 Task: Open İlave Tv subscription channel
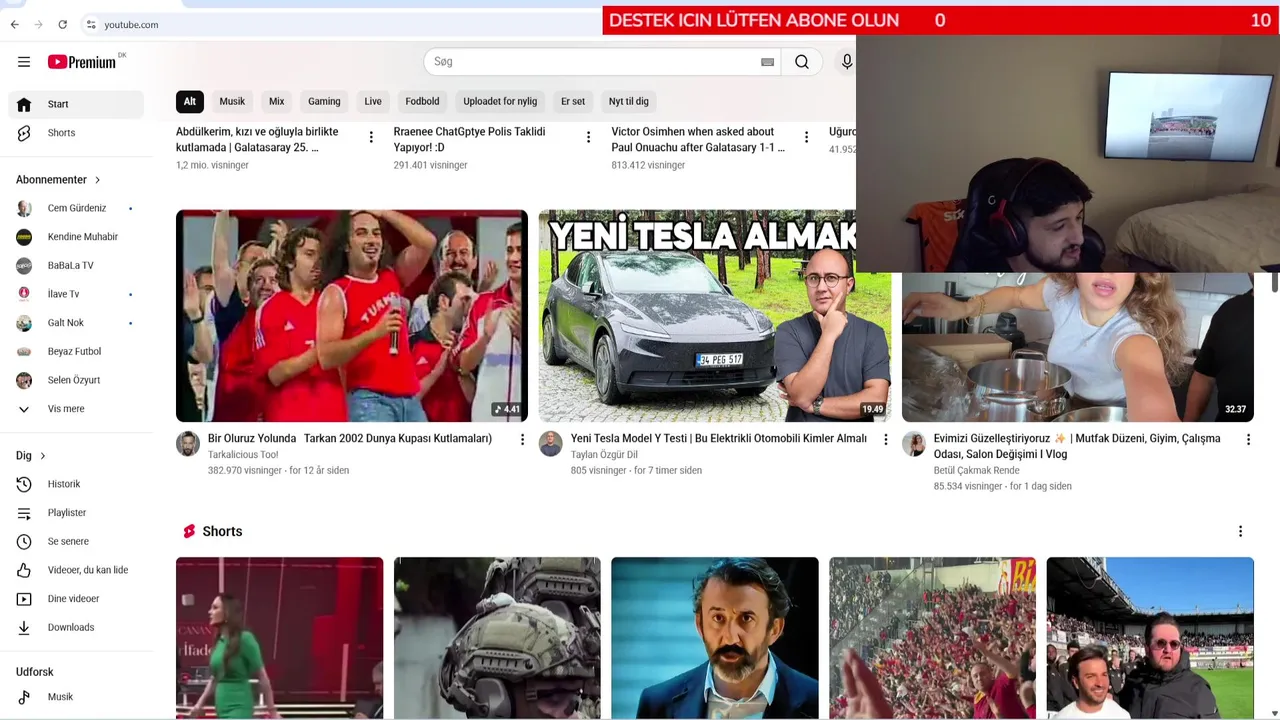pyautogui.click(x=76, y=294)
